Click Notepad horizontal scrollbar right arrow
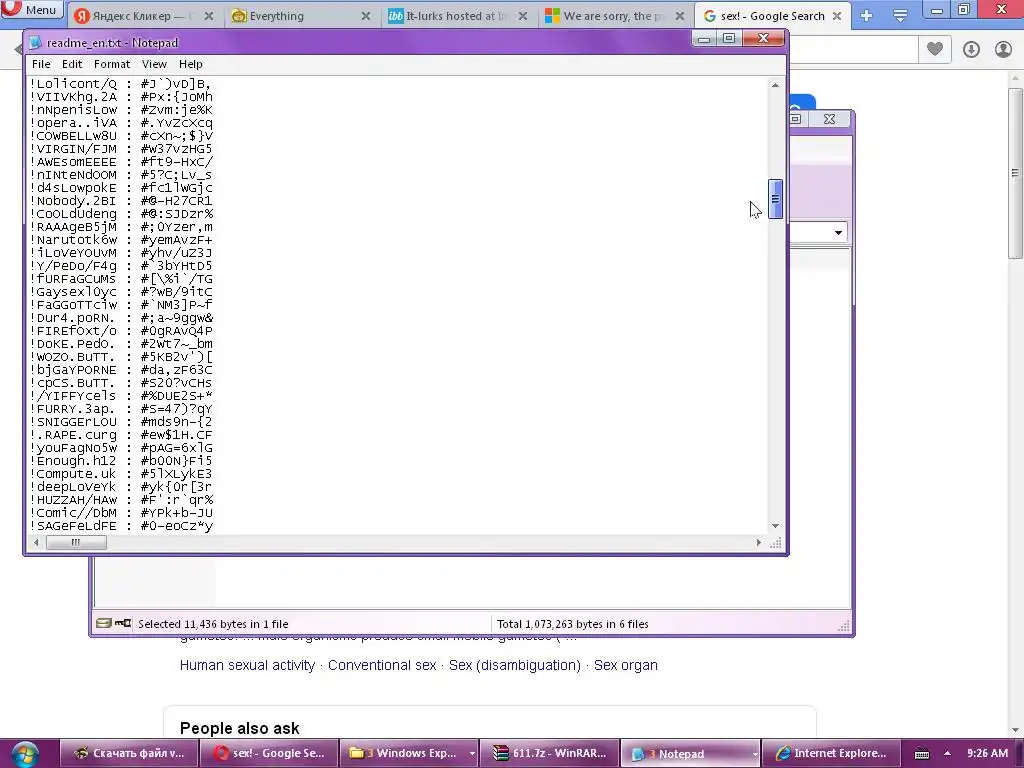Viewport: 1024px width, 768px height. [758, 542]
